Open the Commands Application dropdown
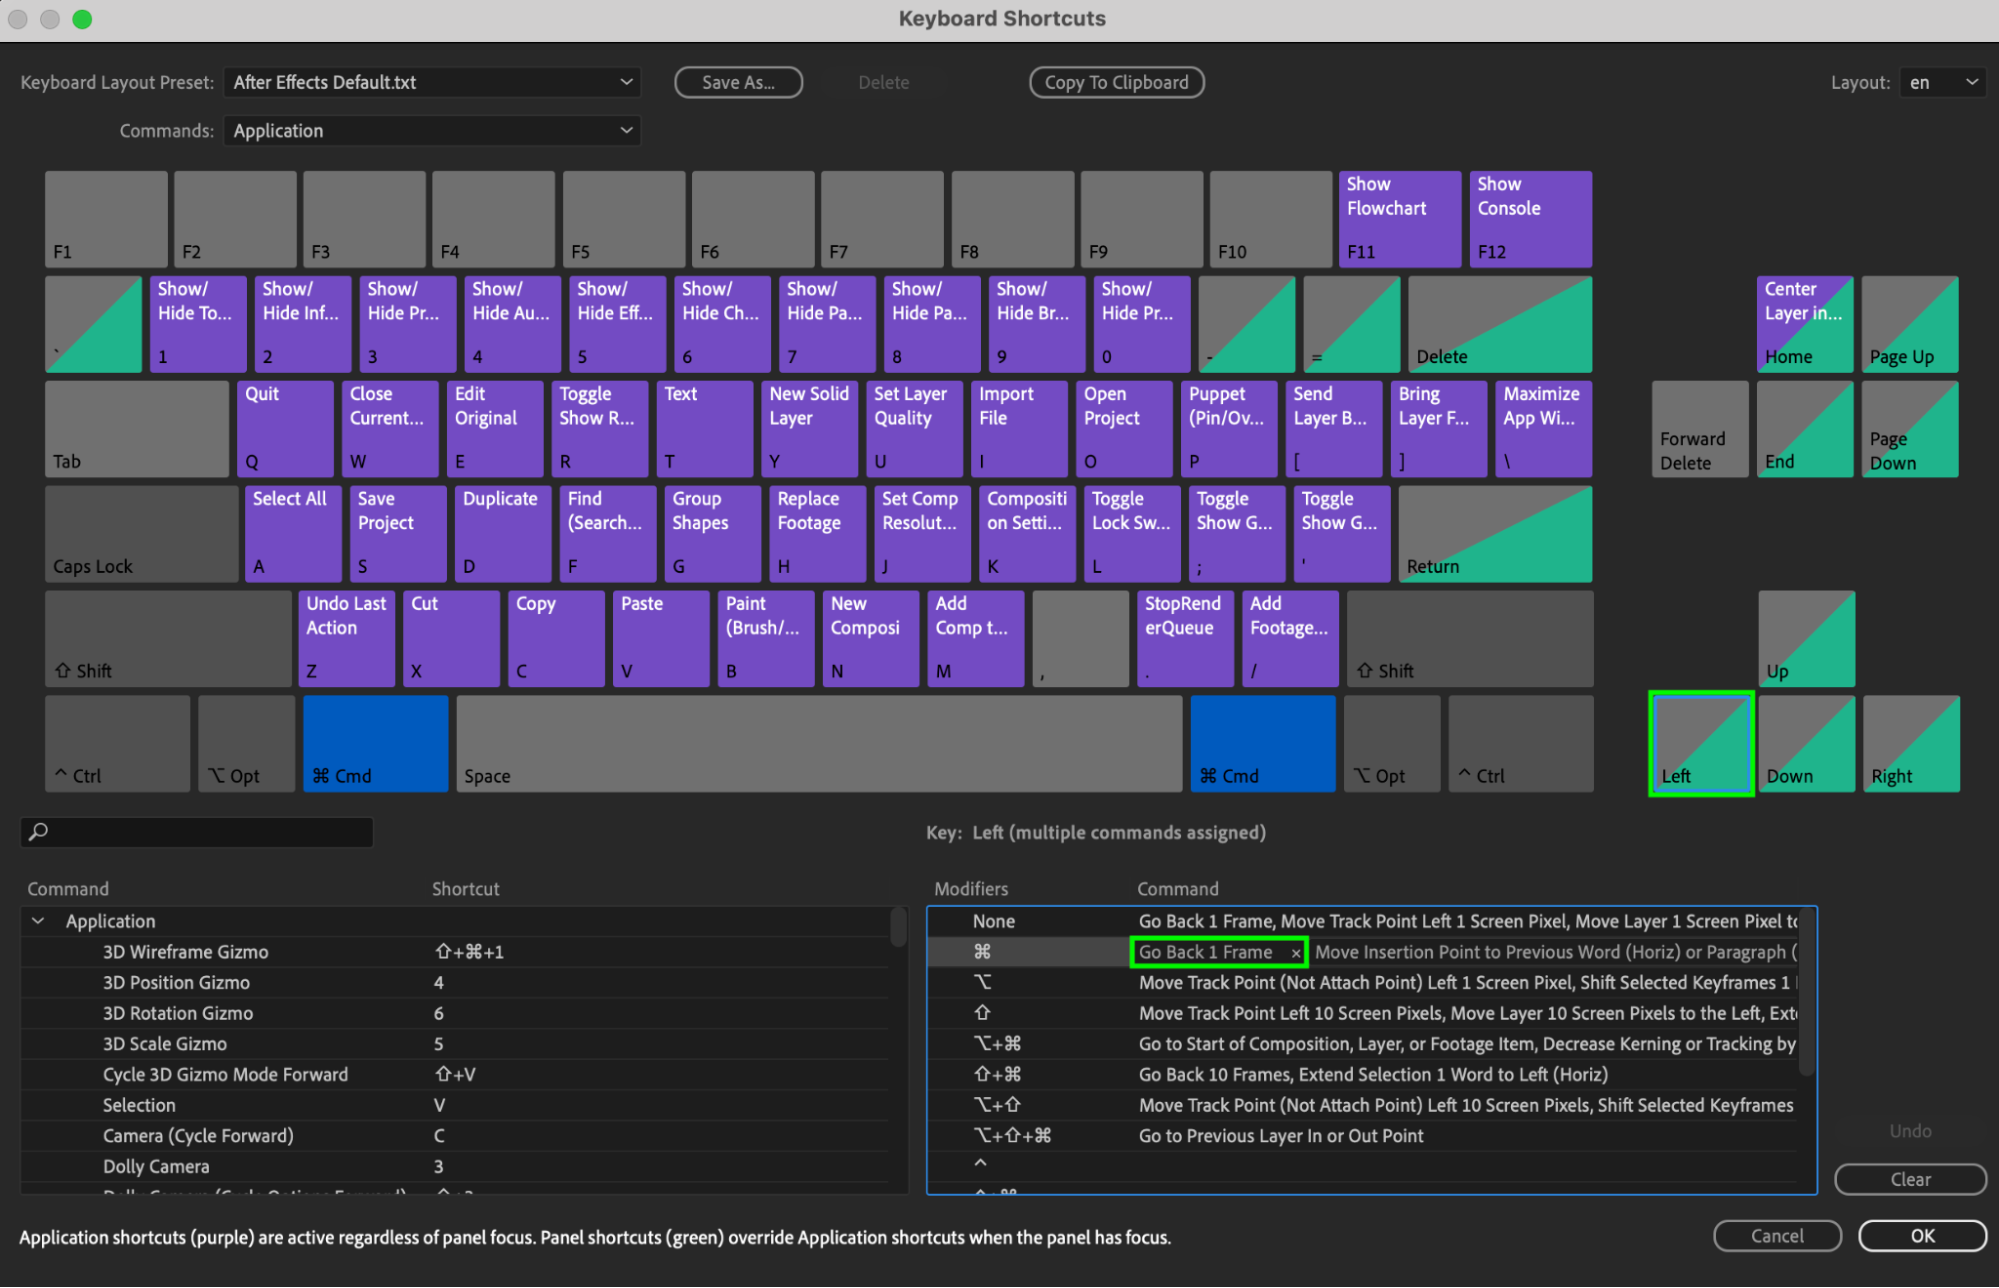This screenshot has width=1999, height=1288. tap(431, 131)
